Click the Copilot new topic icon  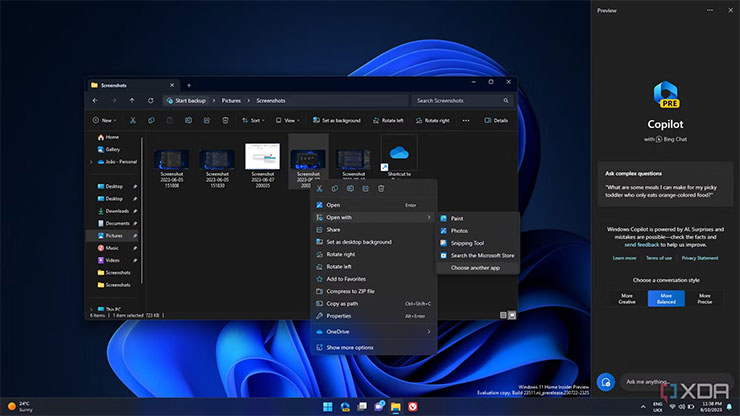[604, 381]
